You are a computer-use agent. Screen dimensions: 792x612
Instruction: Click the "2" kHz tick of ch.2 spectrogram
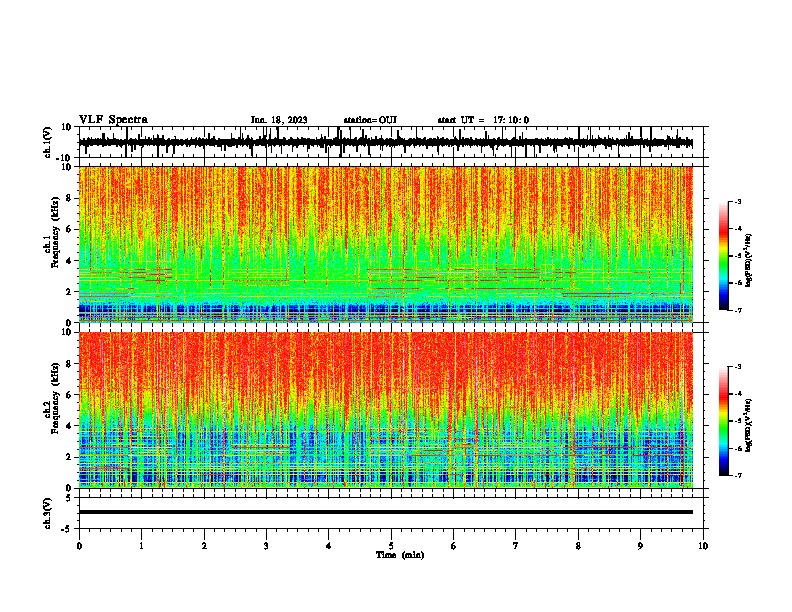[x=70, y=457]
